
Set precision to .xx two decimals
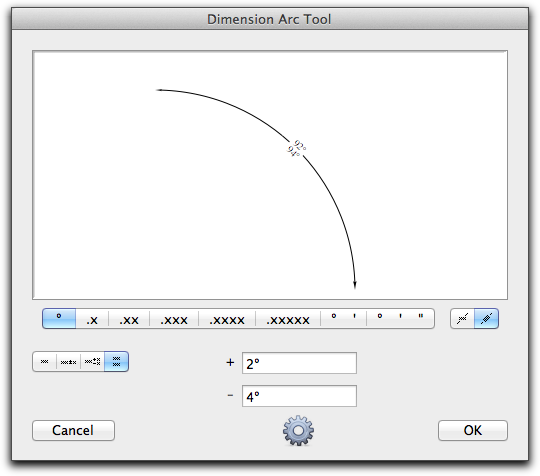click(x=129, y=319)
